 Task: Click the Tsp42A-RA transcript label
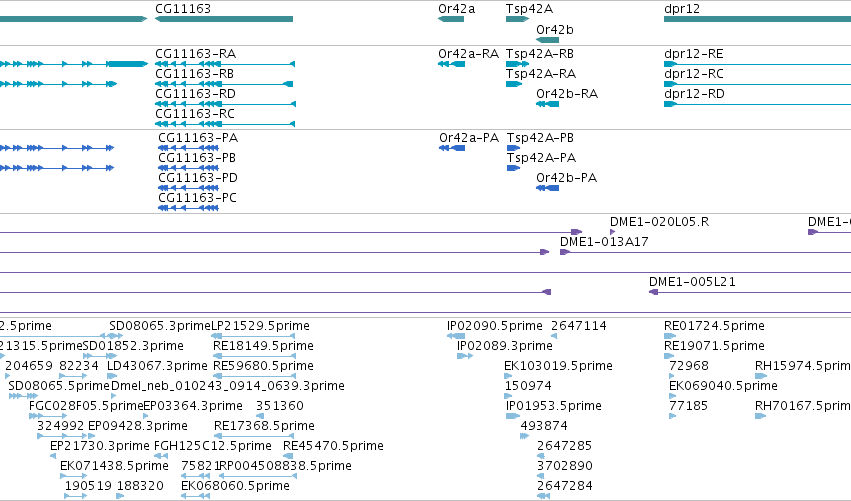(541, 74)
